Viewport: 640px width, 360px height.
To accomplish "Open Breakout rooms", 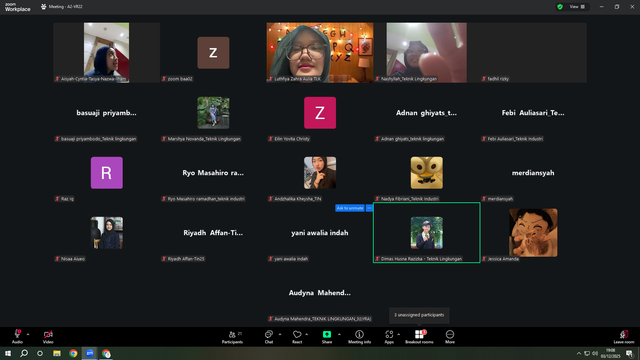I will [419, 336].
